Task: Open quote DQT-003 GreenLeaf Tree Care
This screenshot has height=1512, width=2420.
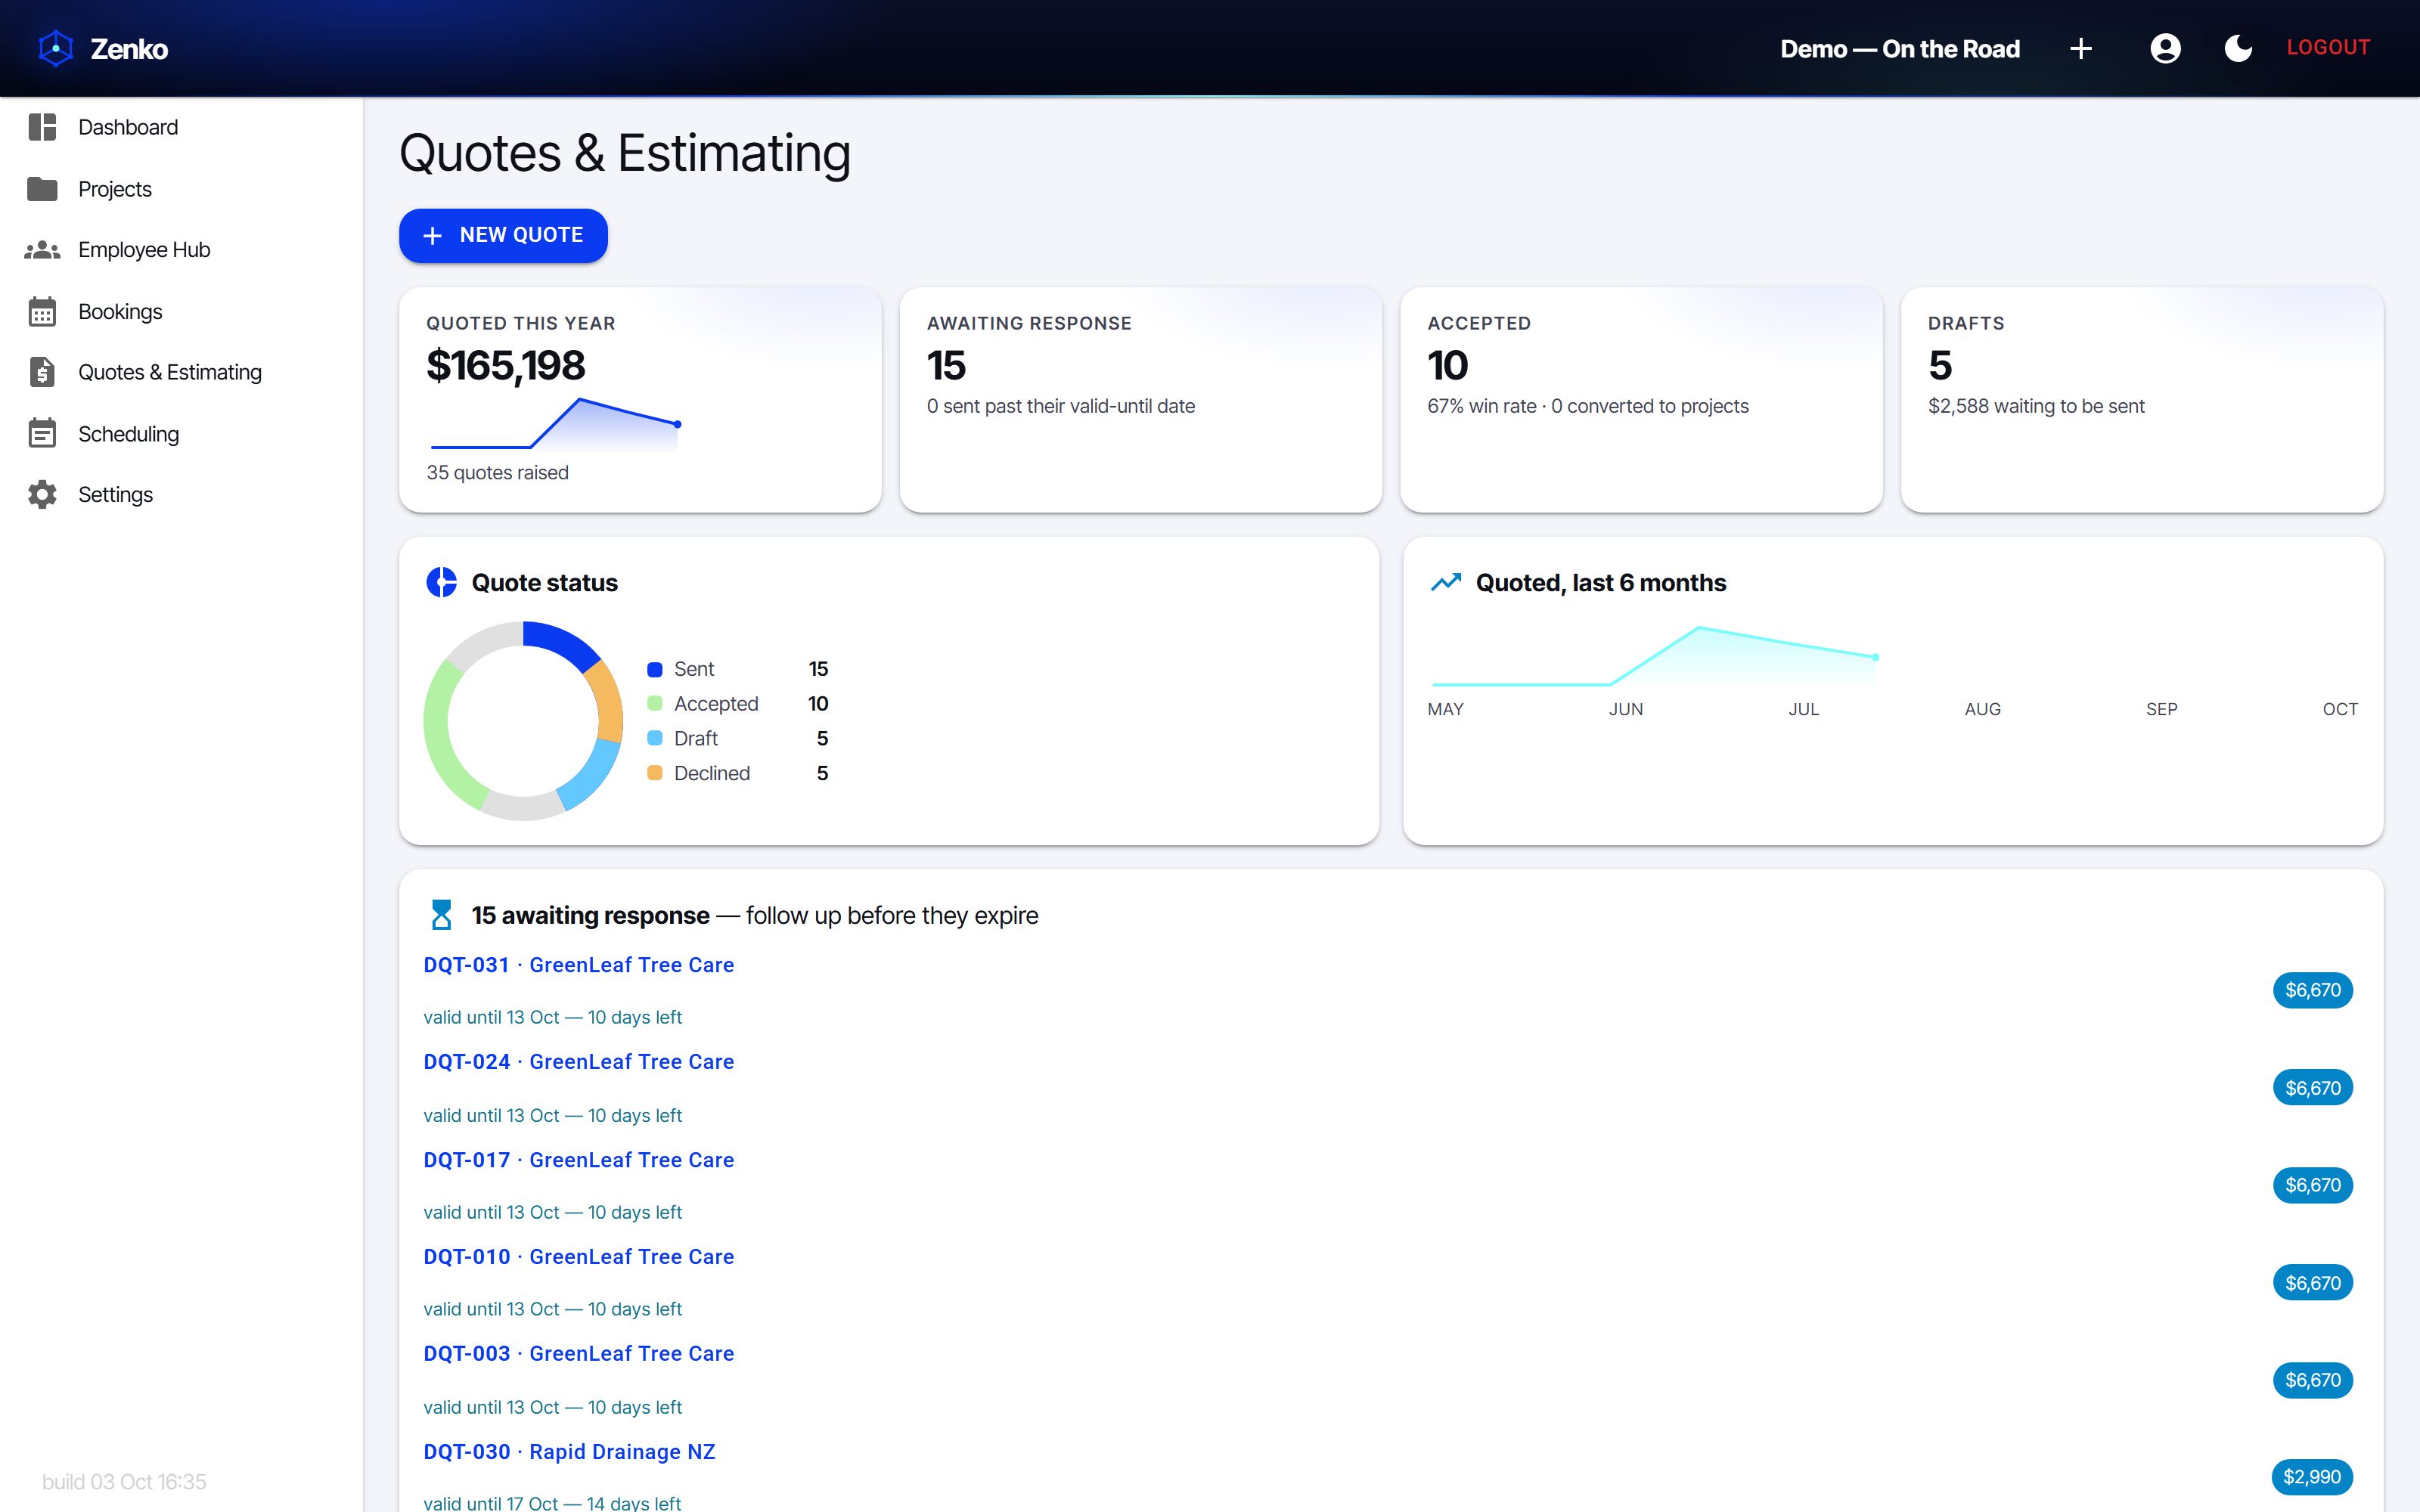Action: point(578,1354)
